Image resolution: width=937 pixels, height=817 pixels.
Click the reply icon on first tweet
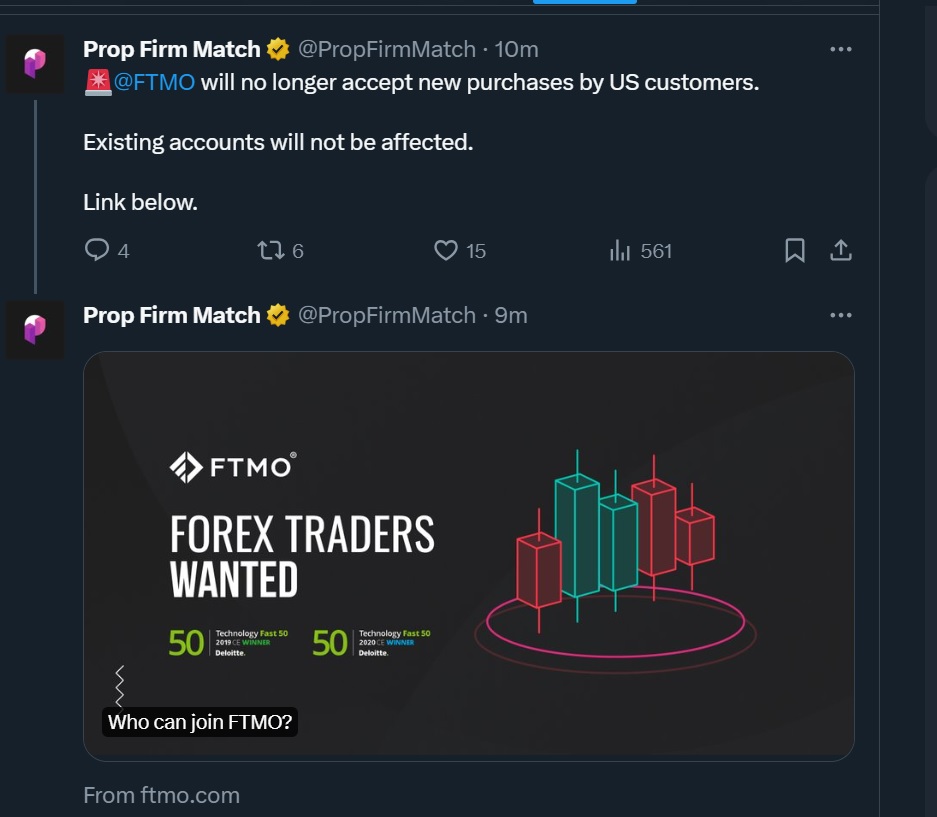tap(97, 250)
